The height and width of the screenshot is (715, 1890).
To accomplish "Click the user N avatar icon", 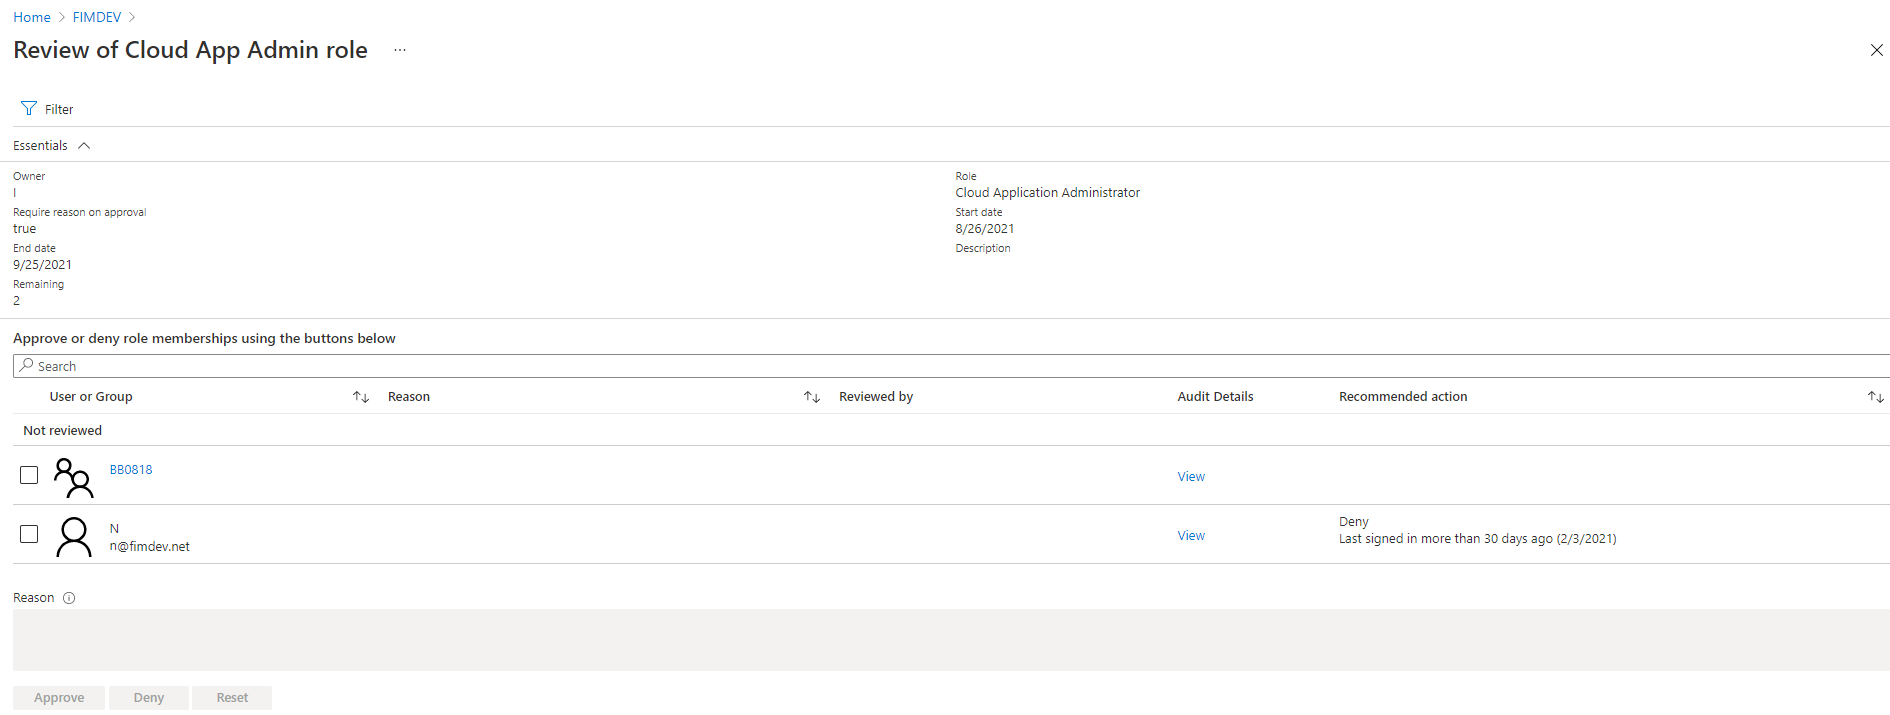I will 73,536.
